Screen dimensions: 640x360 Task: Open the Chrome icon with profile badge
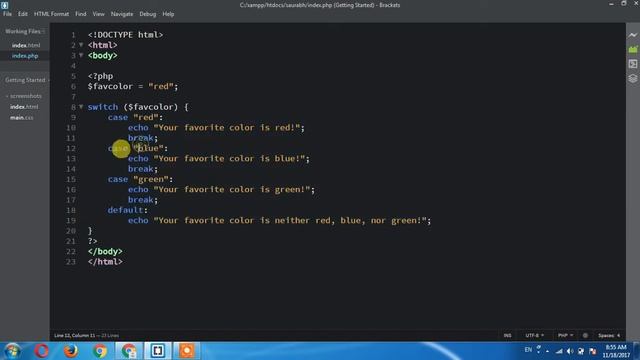point(129,351)
